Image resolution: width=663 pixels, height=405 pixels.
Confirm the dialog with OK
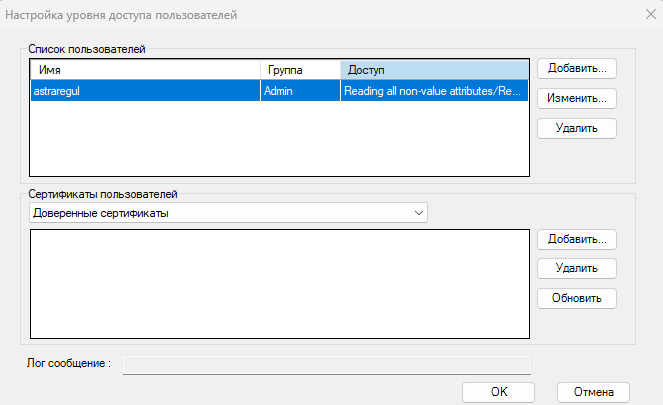click(498, 391)
